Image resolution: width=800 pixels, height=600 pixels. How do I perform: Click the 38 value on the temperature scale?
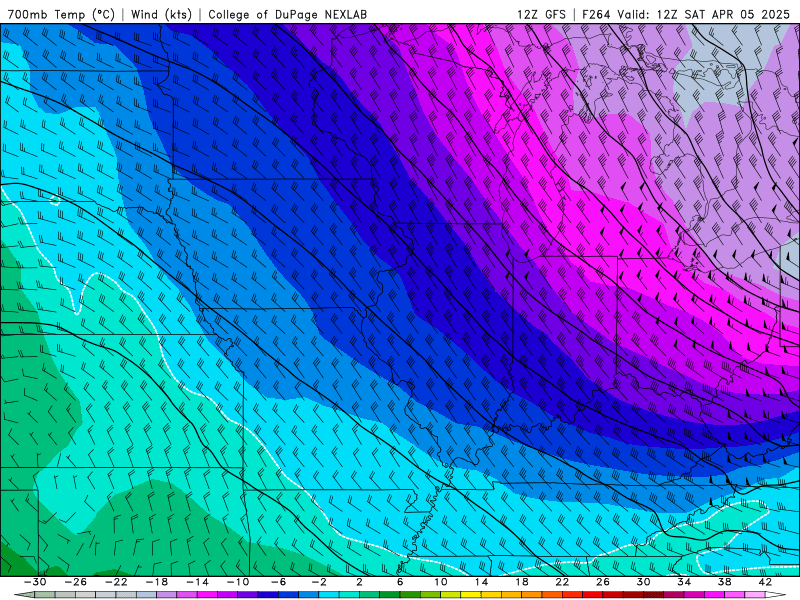[724, 582]
